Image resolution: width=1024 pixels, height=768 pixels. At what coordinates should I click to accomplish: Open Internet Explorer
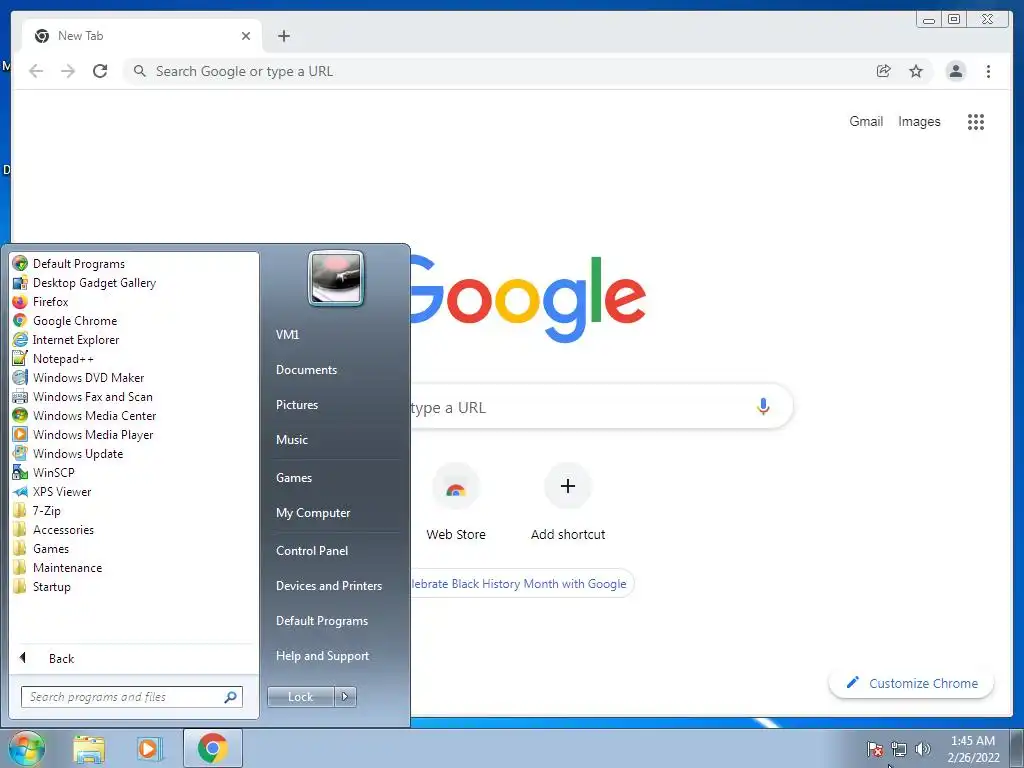coord(66,340)
